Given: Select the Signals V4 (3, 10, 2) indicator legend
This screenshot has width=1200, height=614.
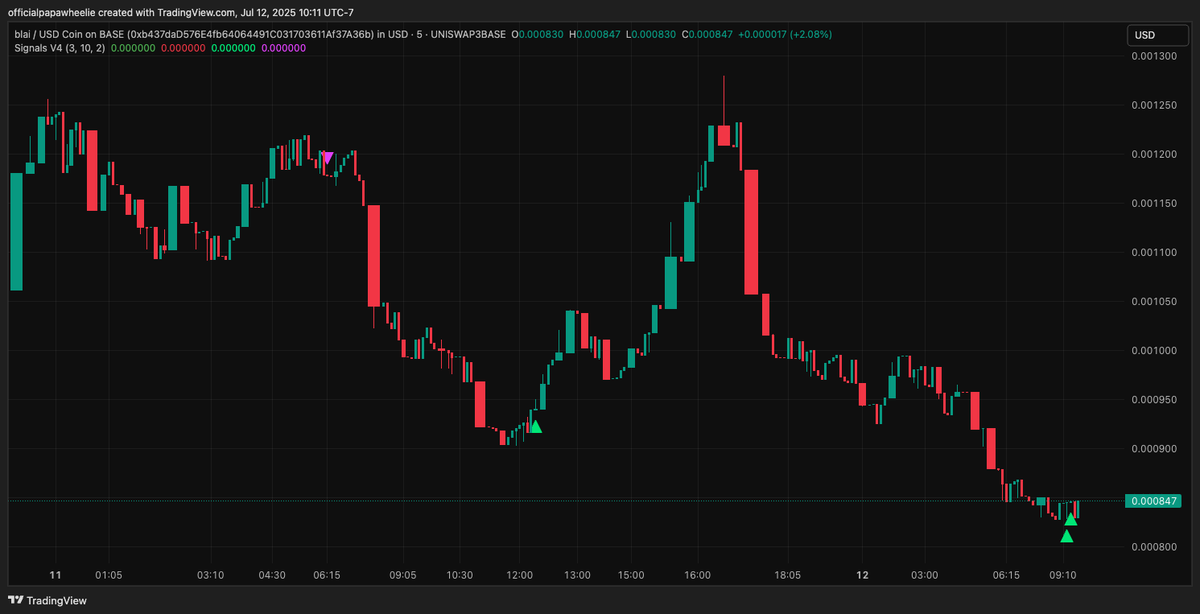Looking at the screenshot, I should (x=59, y=47).
